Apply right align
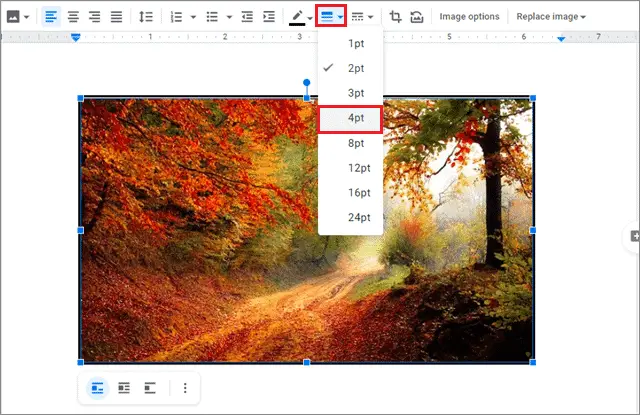This screenshot has width=640, height=415. [95, 17]
